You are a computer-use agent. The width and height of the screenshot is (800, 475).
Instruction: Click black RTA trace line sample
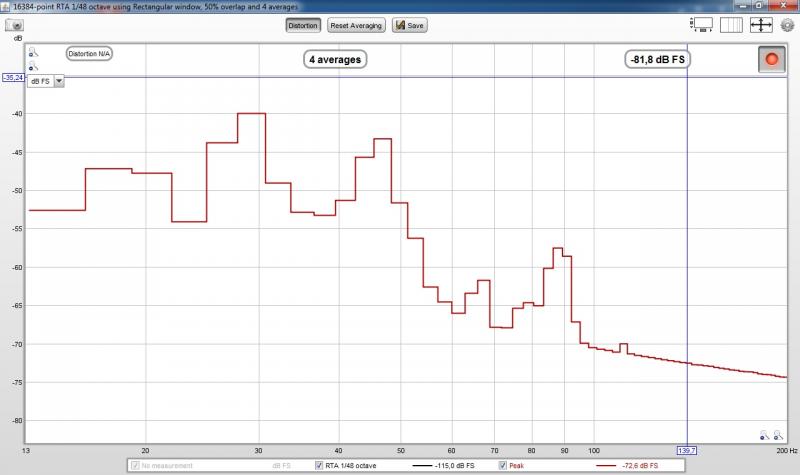[x=421, y=465]
